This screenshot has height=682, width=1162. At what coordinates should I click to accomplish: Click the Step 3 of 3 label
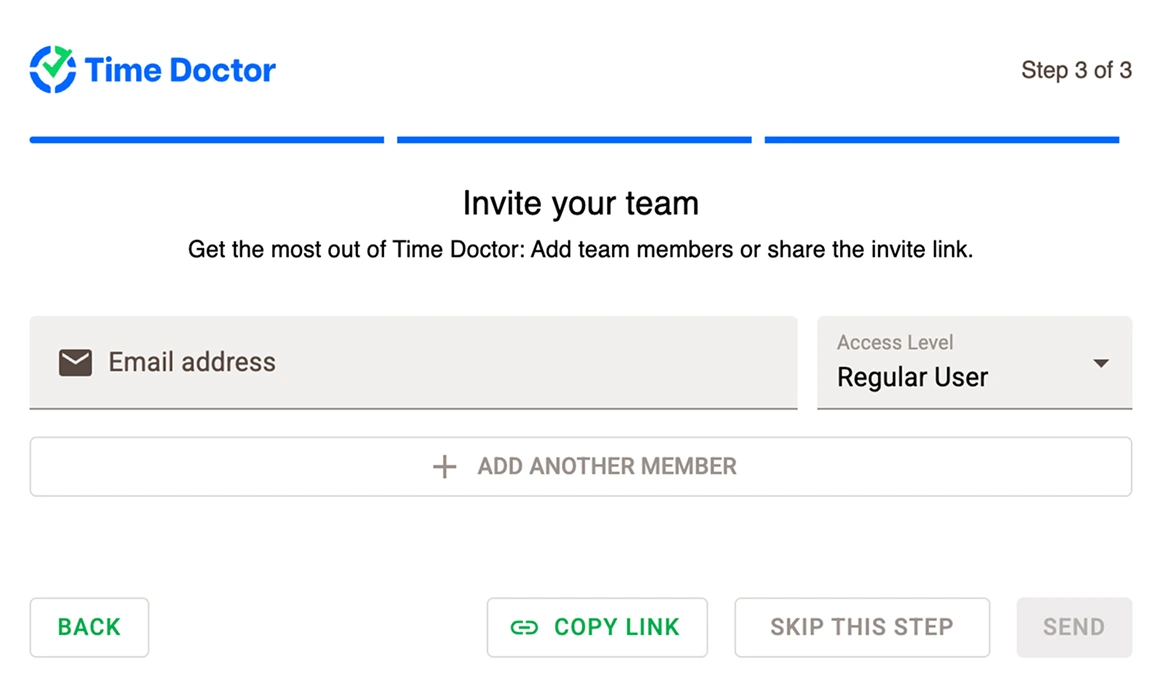click(1077, 70)
